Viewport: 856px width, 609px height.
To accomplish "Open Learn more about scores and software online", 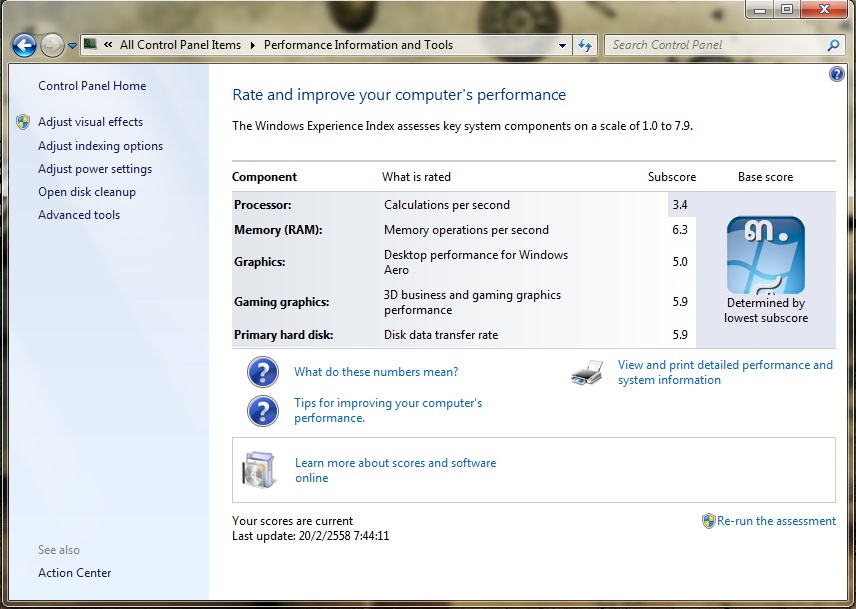I will point(395,470).
